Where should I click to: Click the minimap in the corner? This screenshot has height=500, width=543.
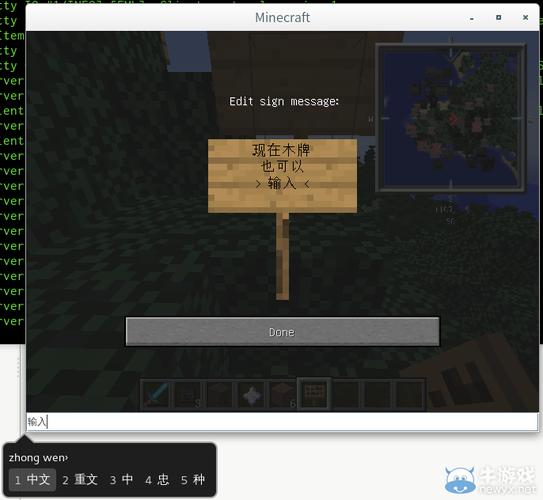(451, 118)
